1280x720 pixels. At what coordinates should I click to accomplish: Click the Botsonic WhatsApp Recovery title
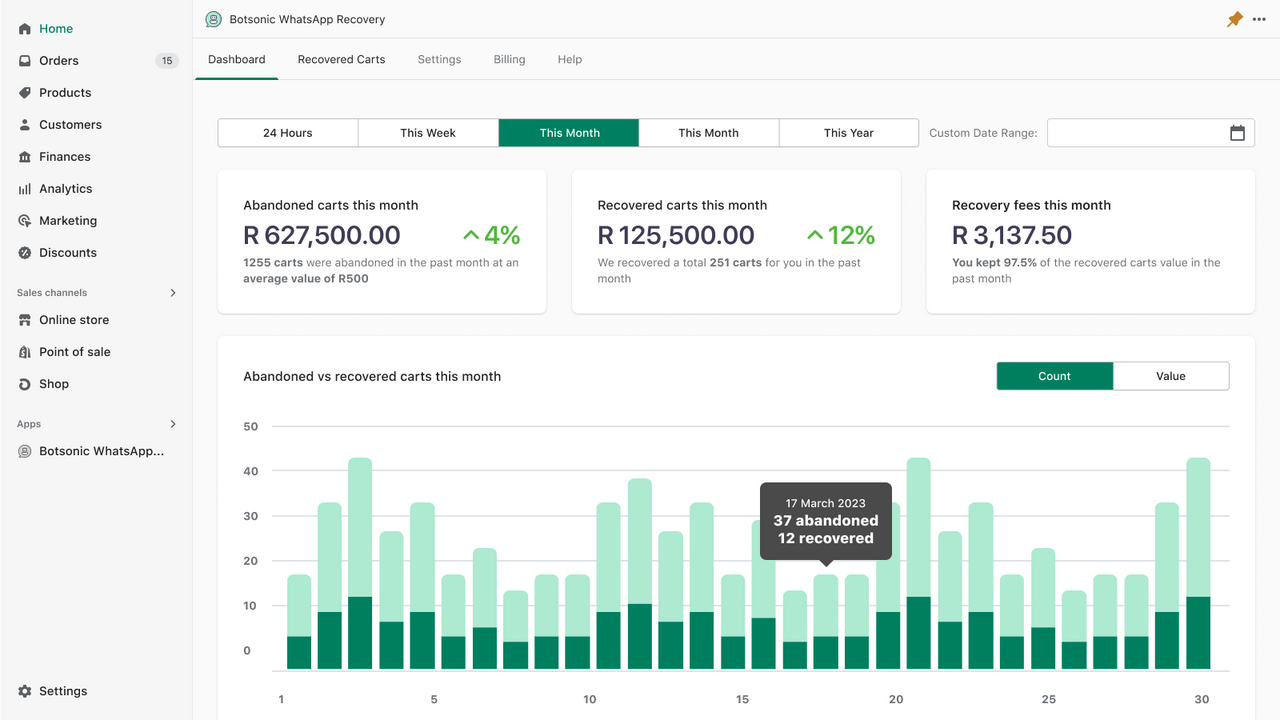coord(307,19)
